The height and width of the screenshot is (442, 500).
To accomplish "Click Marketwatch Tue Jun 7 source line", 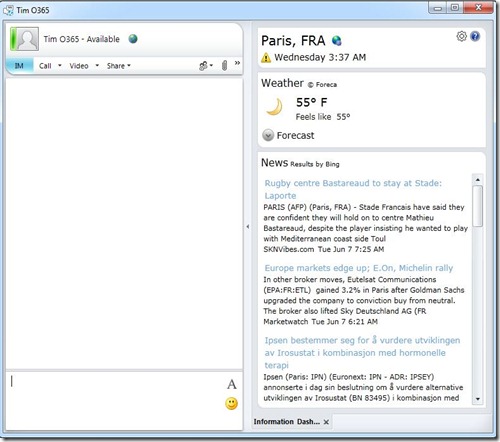I will [320, 322].
